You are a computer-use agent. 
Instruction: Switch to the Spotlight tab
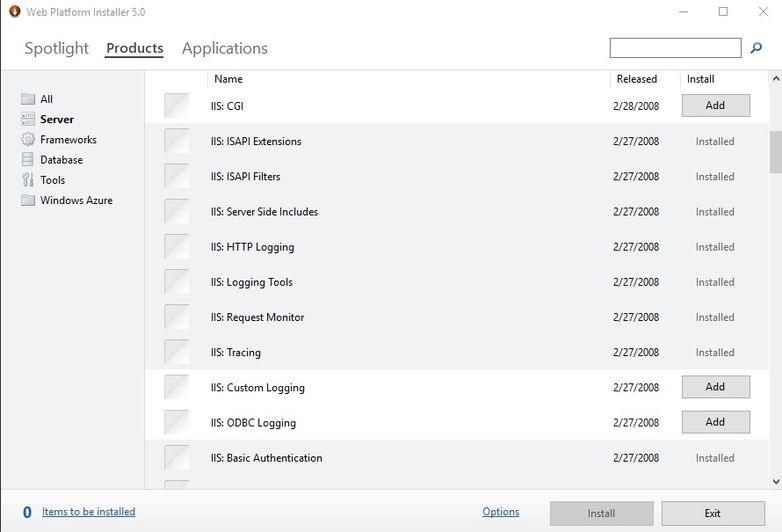(56, 48)
